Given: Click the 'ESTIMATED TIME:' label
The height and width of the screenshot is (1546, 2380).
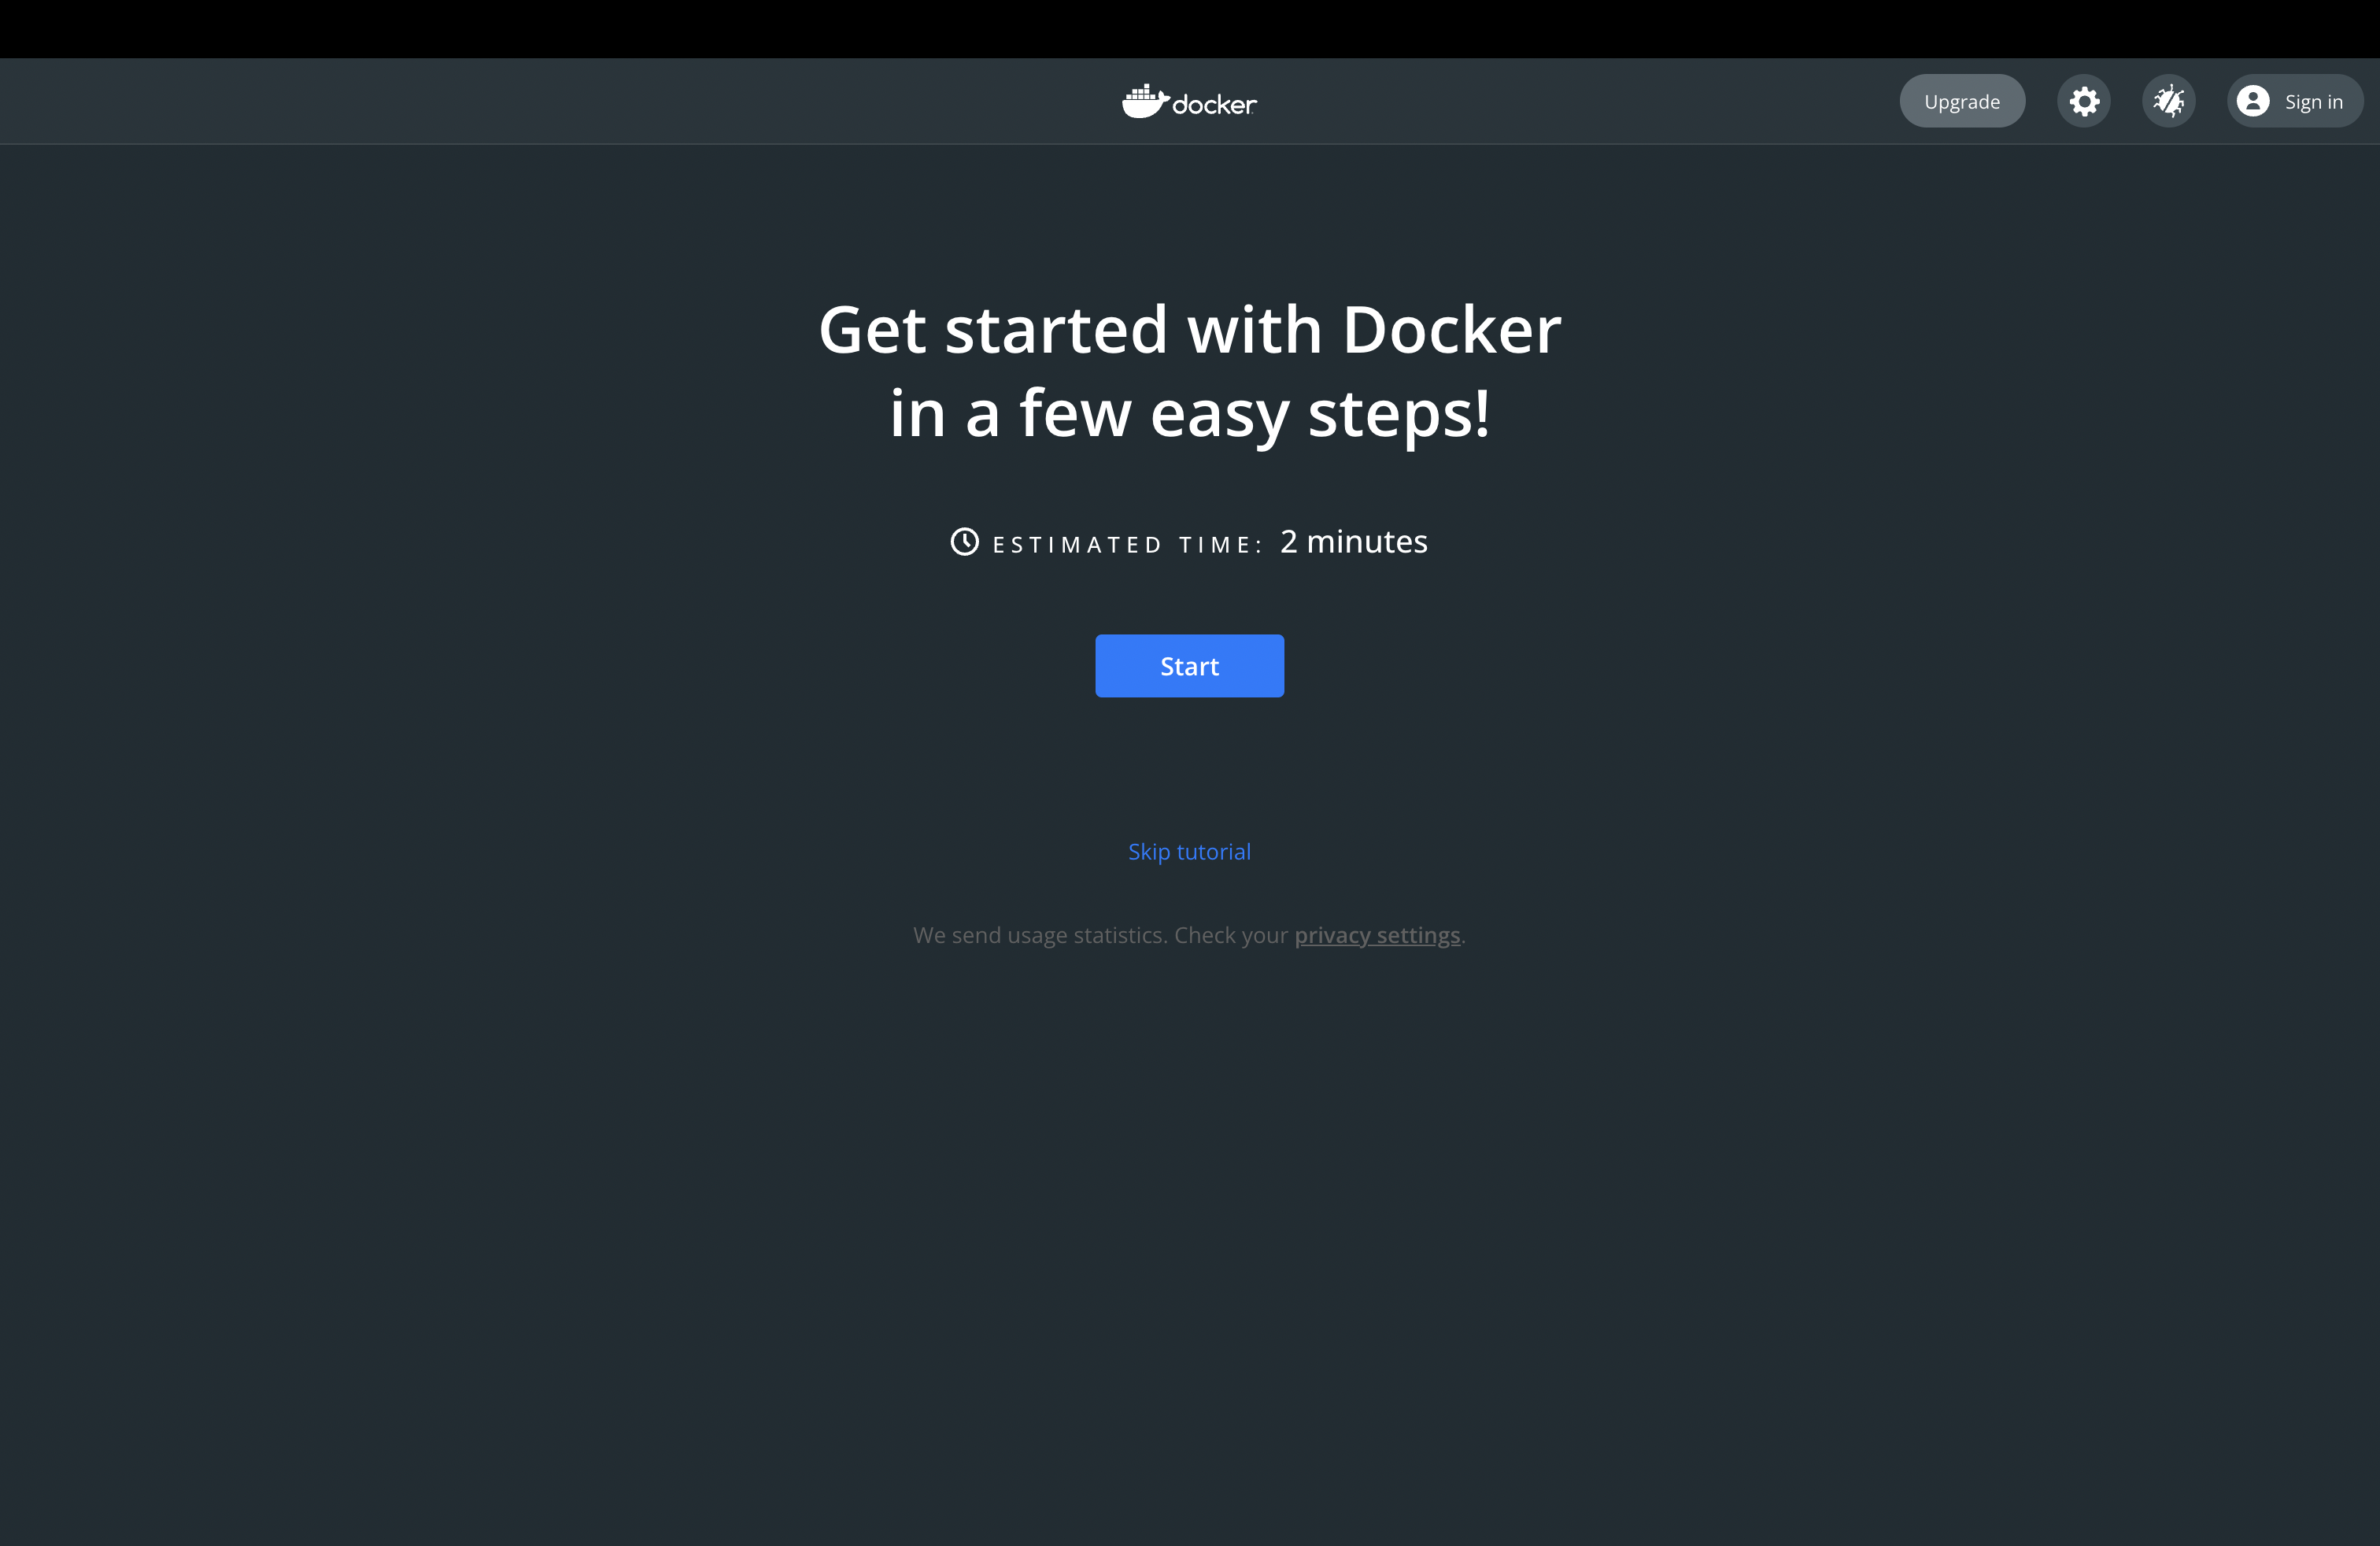Looking at the screenshot, I should 1127,545.
